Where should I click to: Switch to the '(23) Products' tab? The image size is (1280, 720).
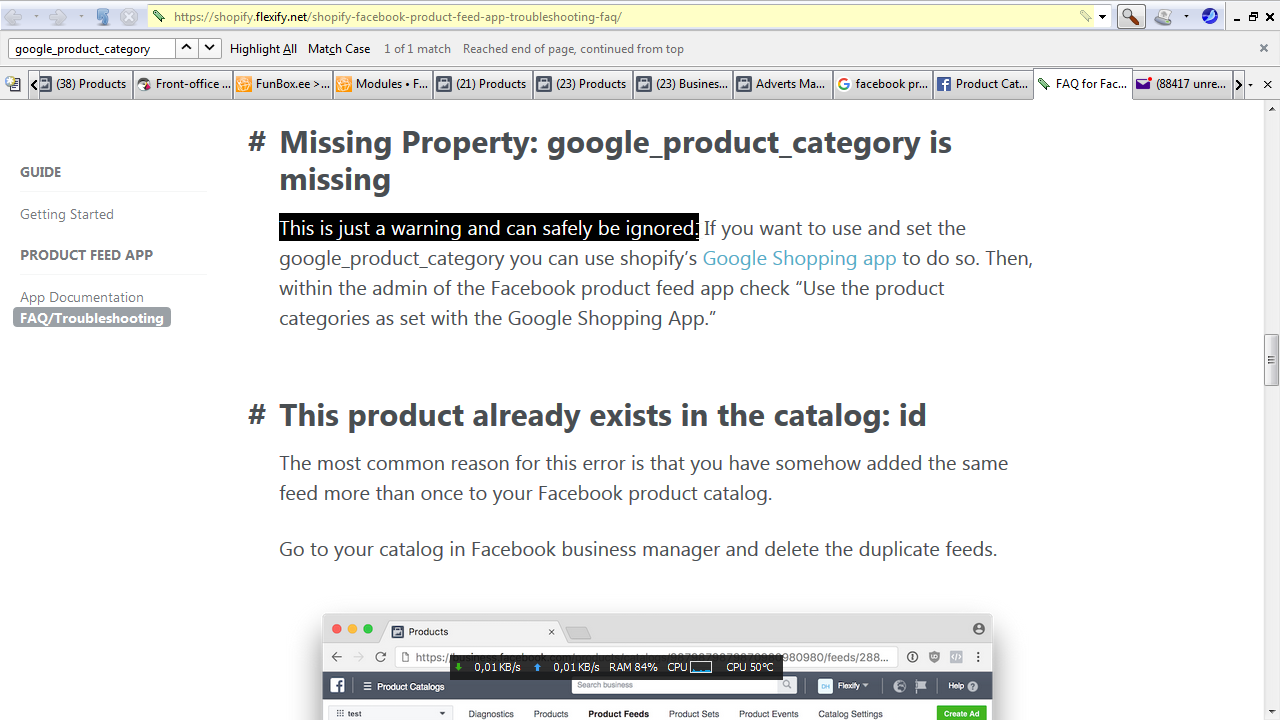tap(583, 84)
